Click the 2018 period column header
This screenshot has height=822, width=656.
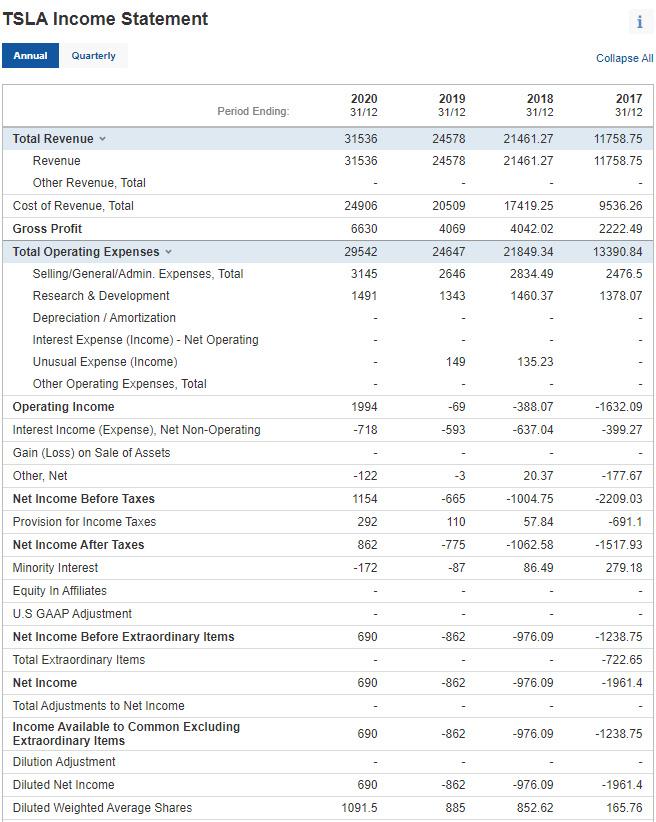(540, 105)
